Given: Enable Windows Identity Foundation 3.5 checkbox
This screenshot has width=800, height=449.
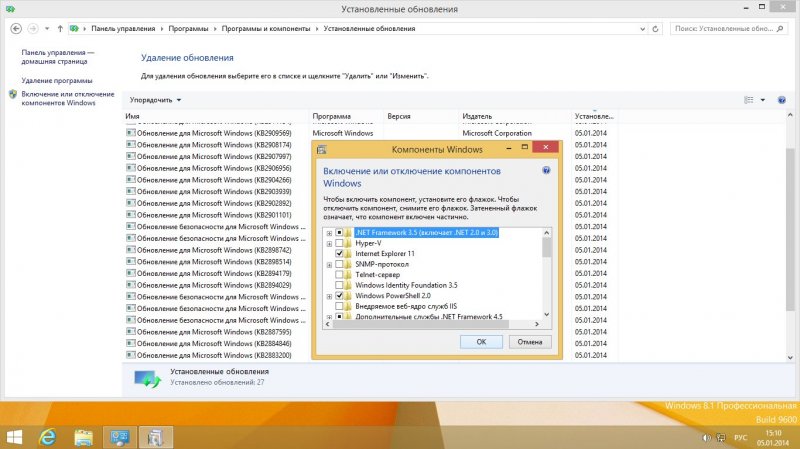Looking at the screenshot, I should coord(339,285).
